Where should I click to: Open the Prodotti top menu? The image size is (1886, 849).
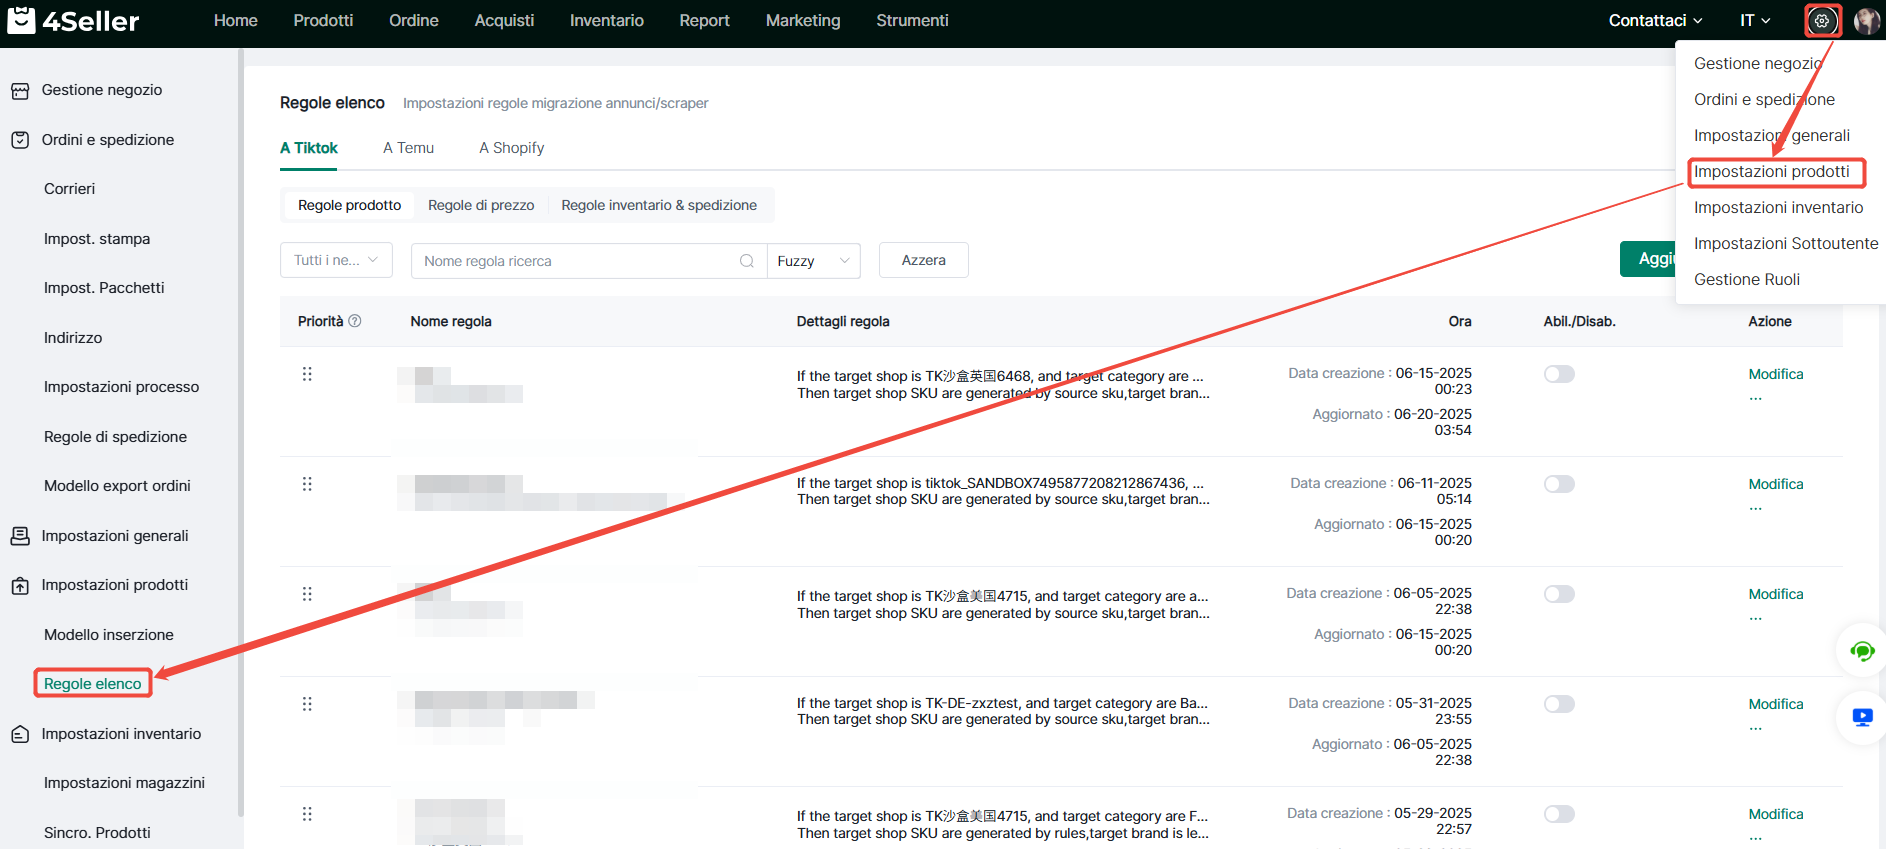coord(323,20)
